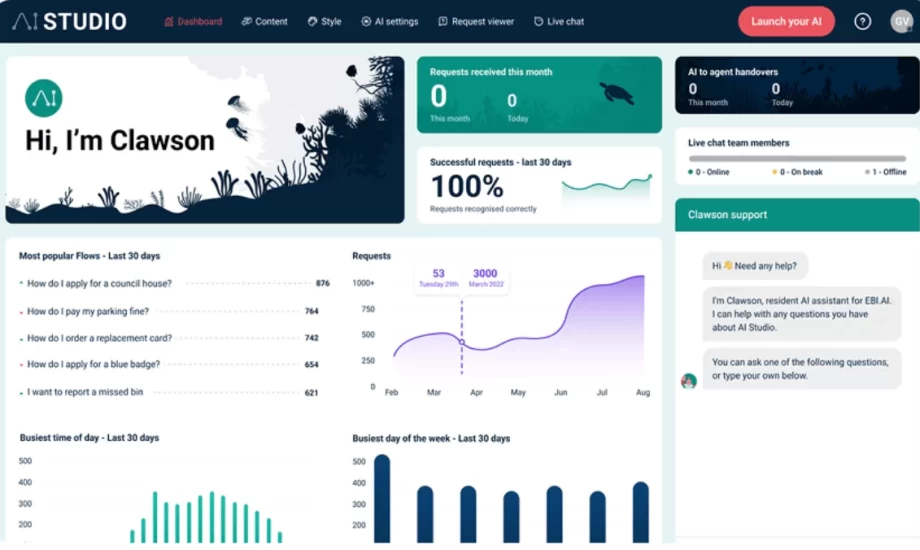Click the Clawson chat avatar icon

pyautogui.click(x=689, y=381)
